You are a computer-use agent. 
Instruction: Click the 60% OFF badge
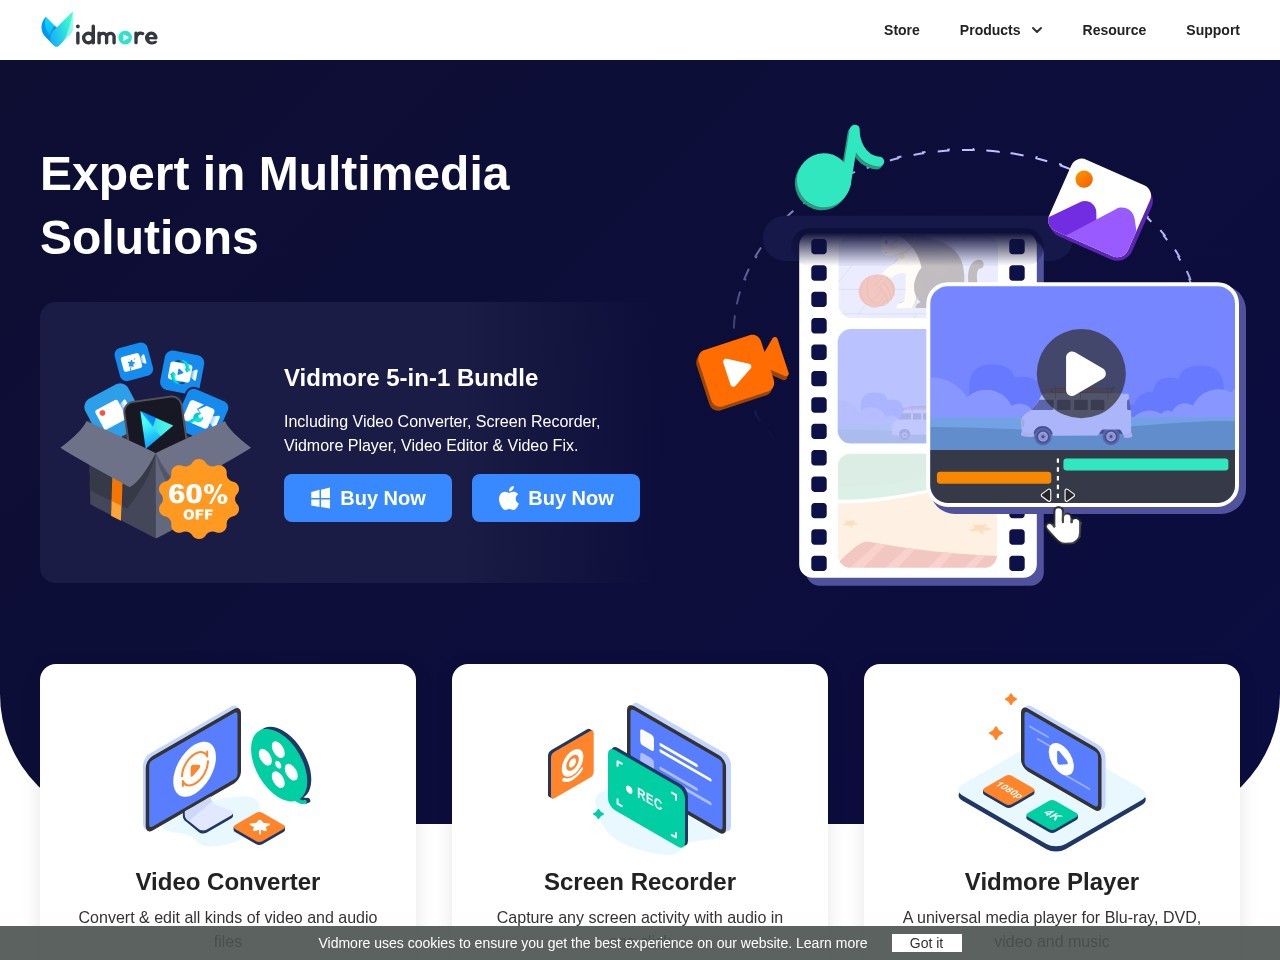point(198,499)
